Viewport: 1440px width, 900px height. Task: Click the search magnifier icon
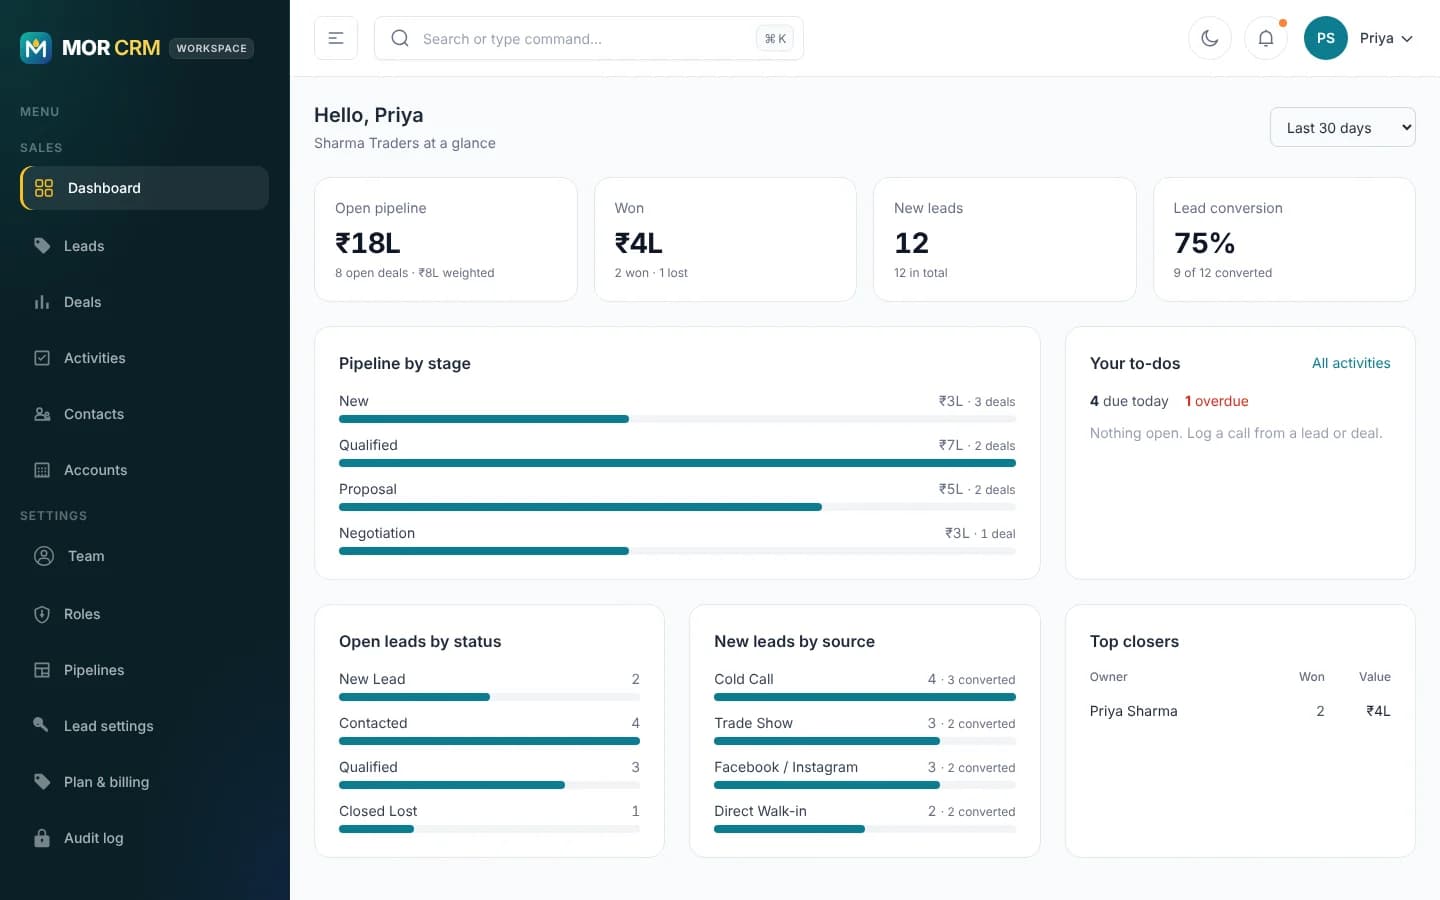pos(400,38)
